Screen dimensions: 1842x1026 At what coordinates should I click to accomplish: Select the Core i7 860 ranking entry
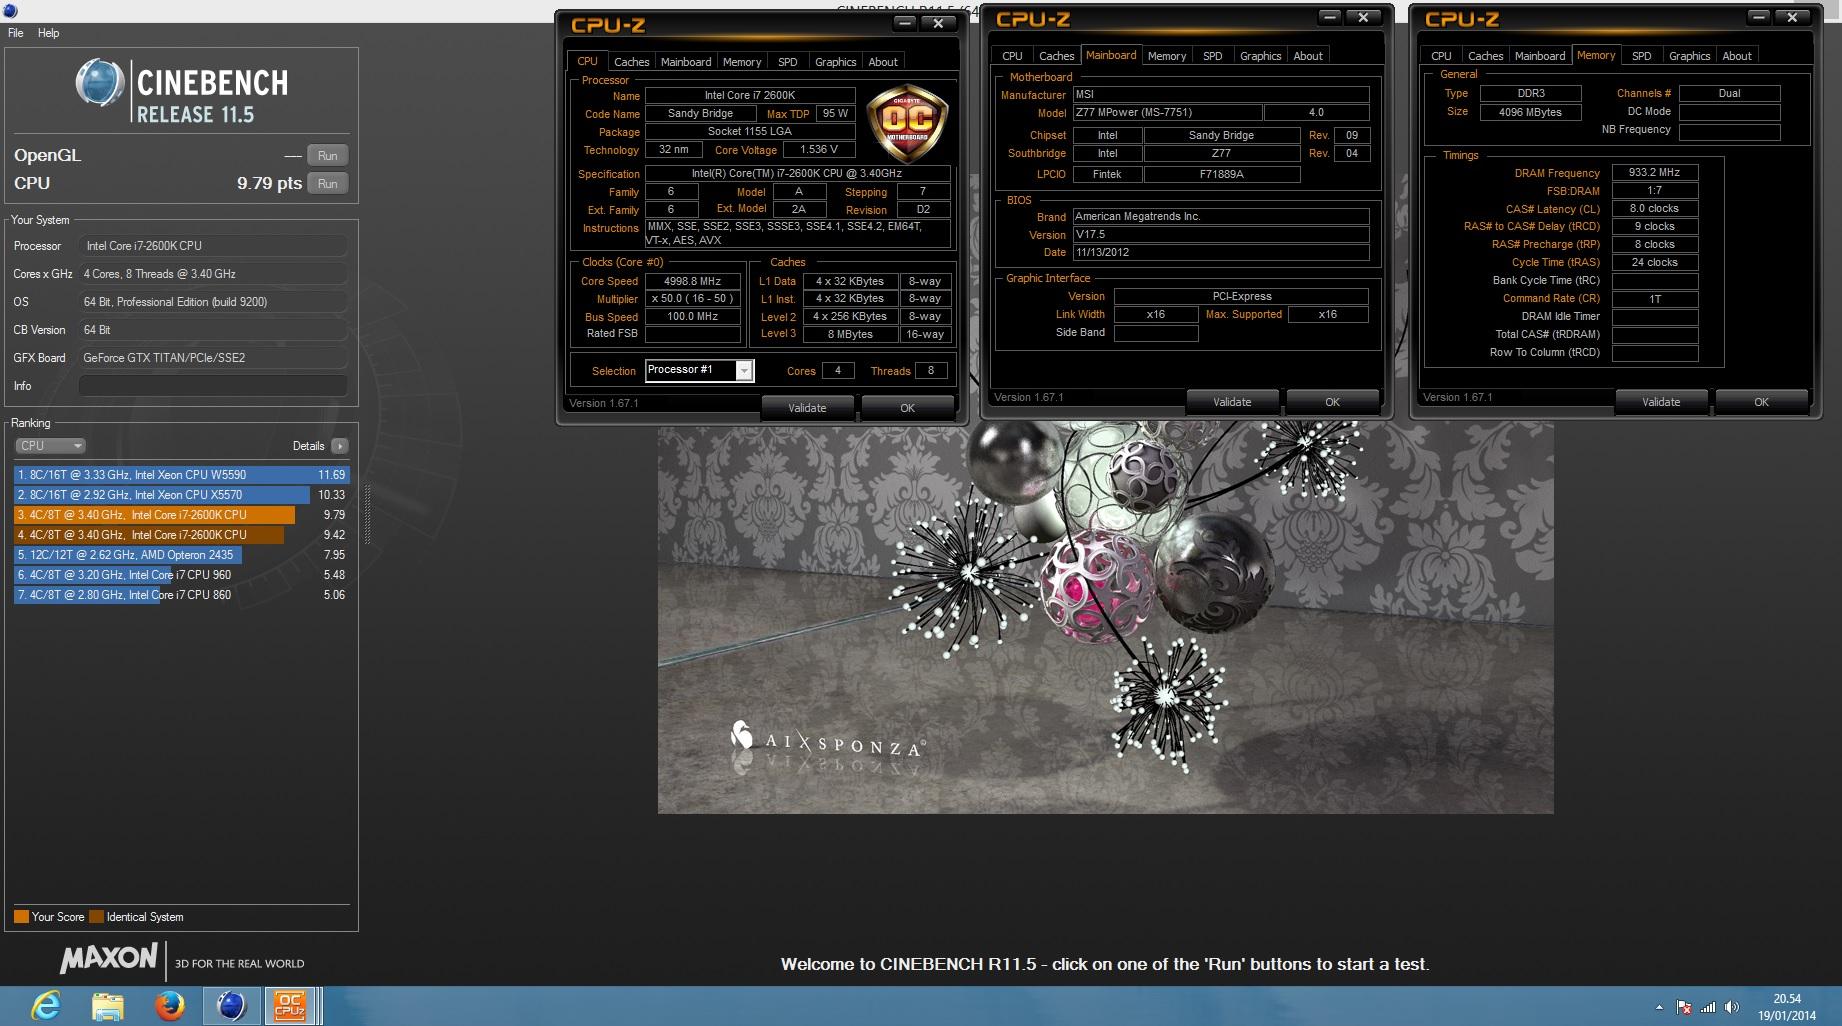(181, 595)
